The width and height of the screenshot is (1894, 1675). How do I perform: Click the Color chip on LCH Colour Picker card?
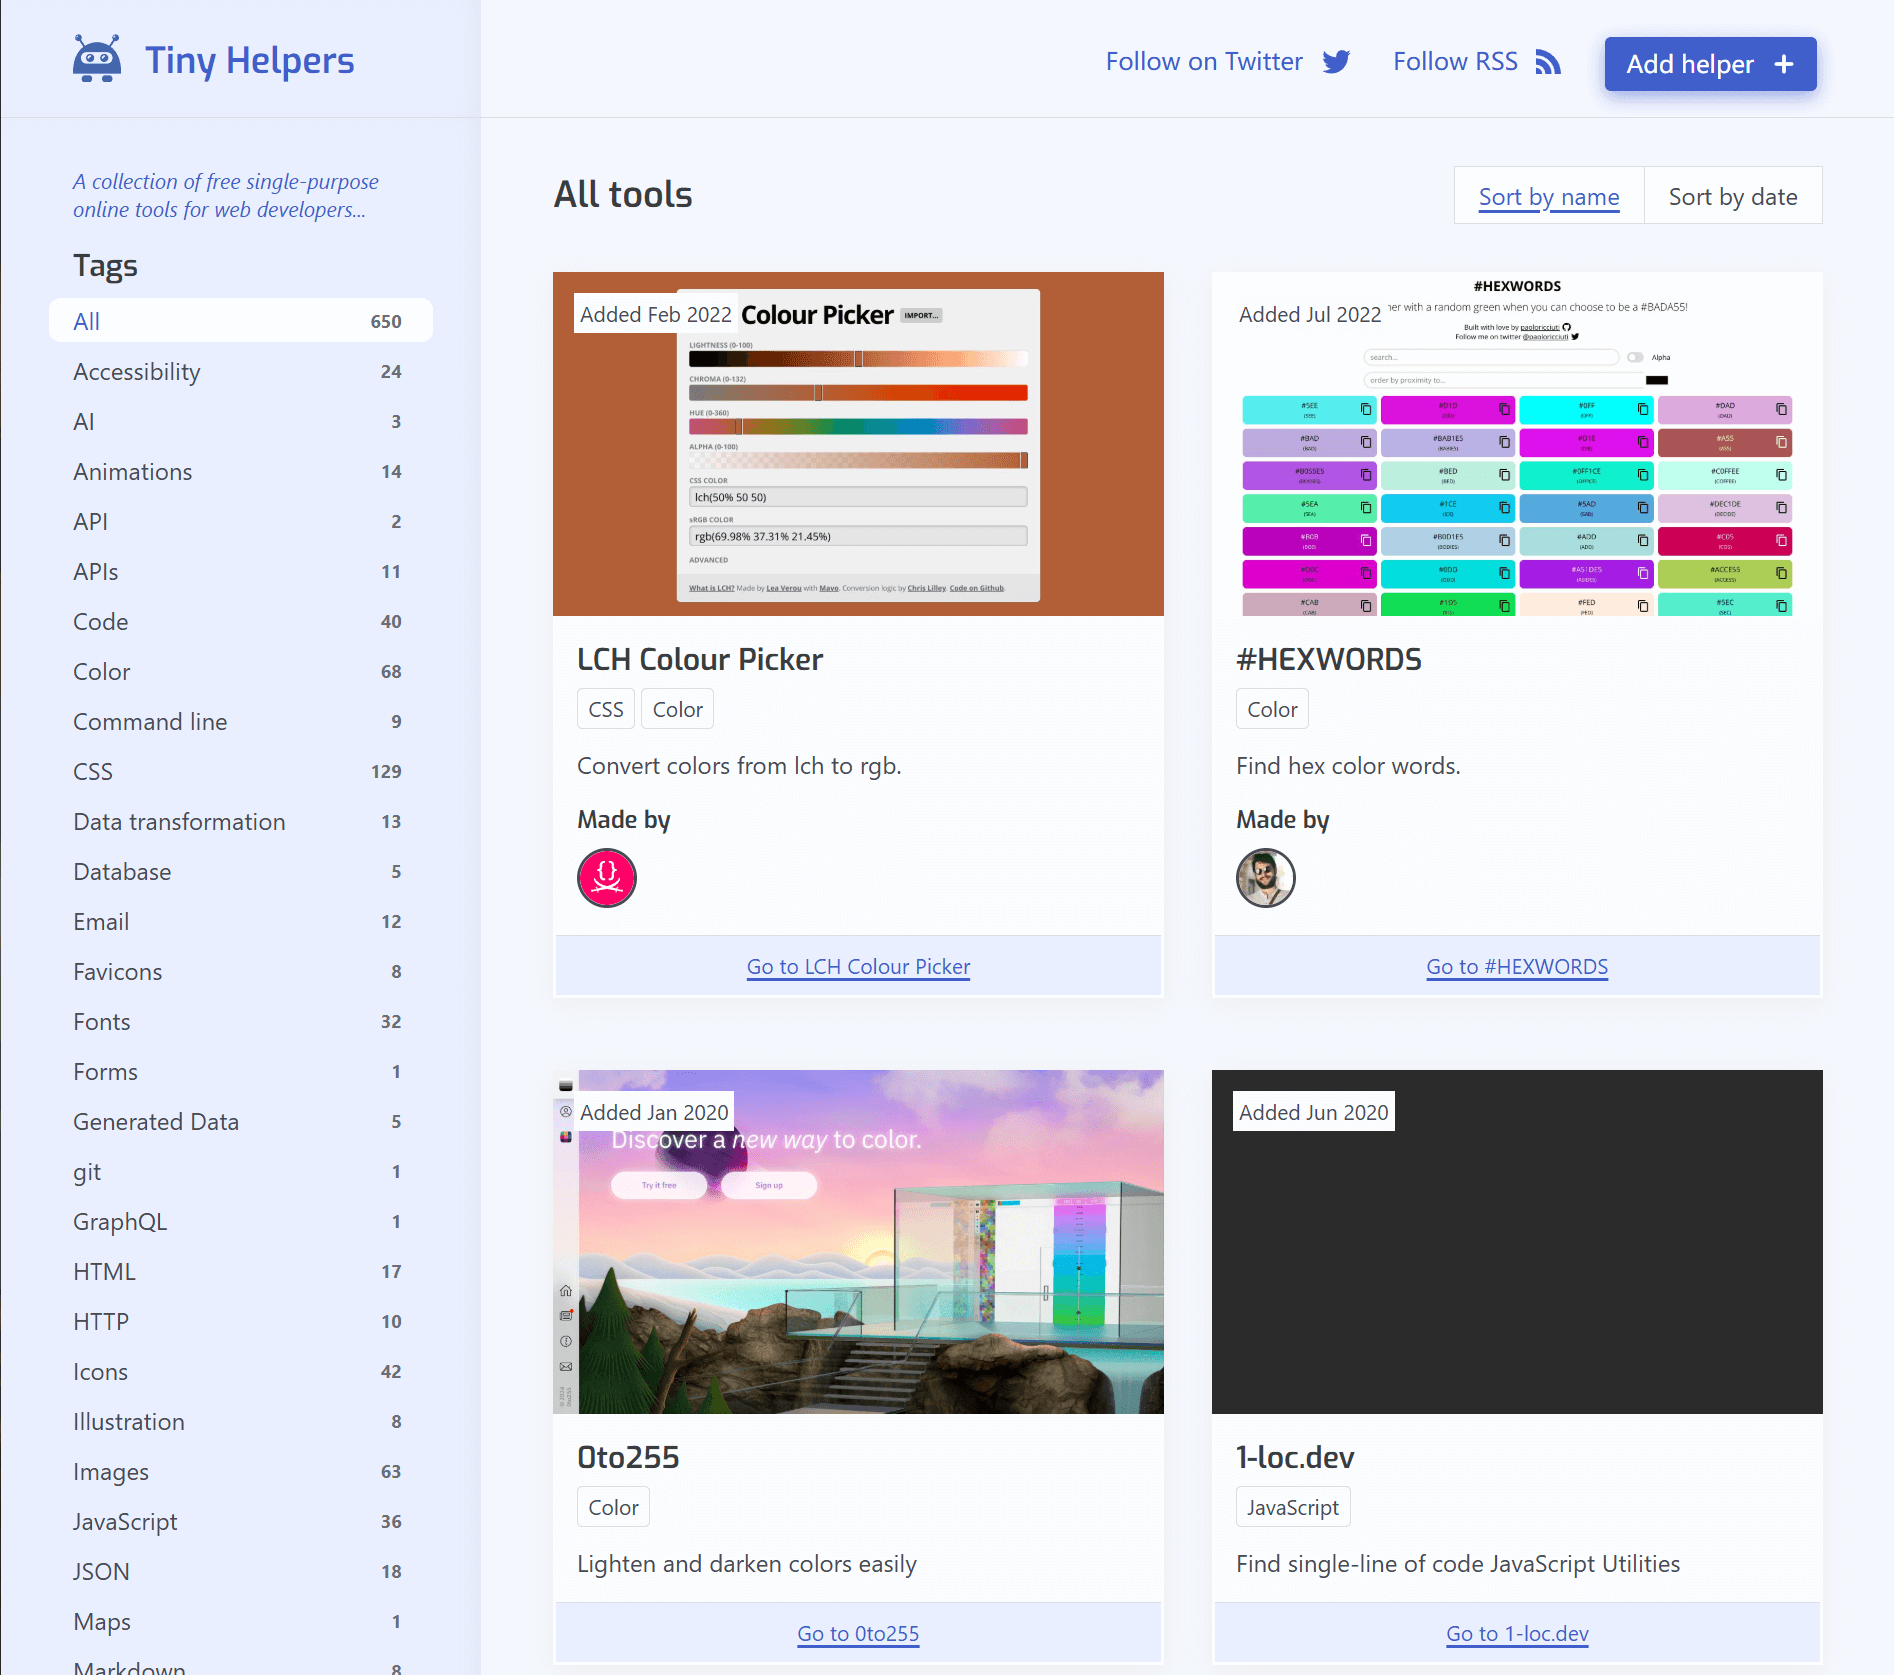[x=677, y=709]
